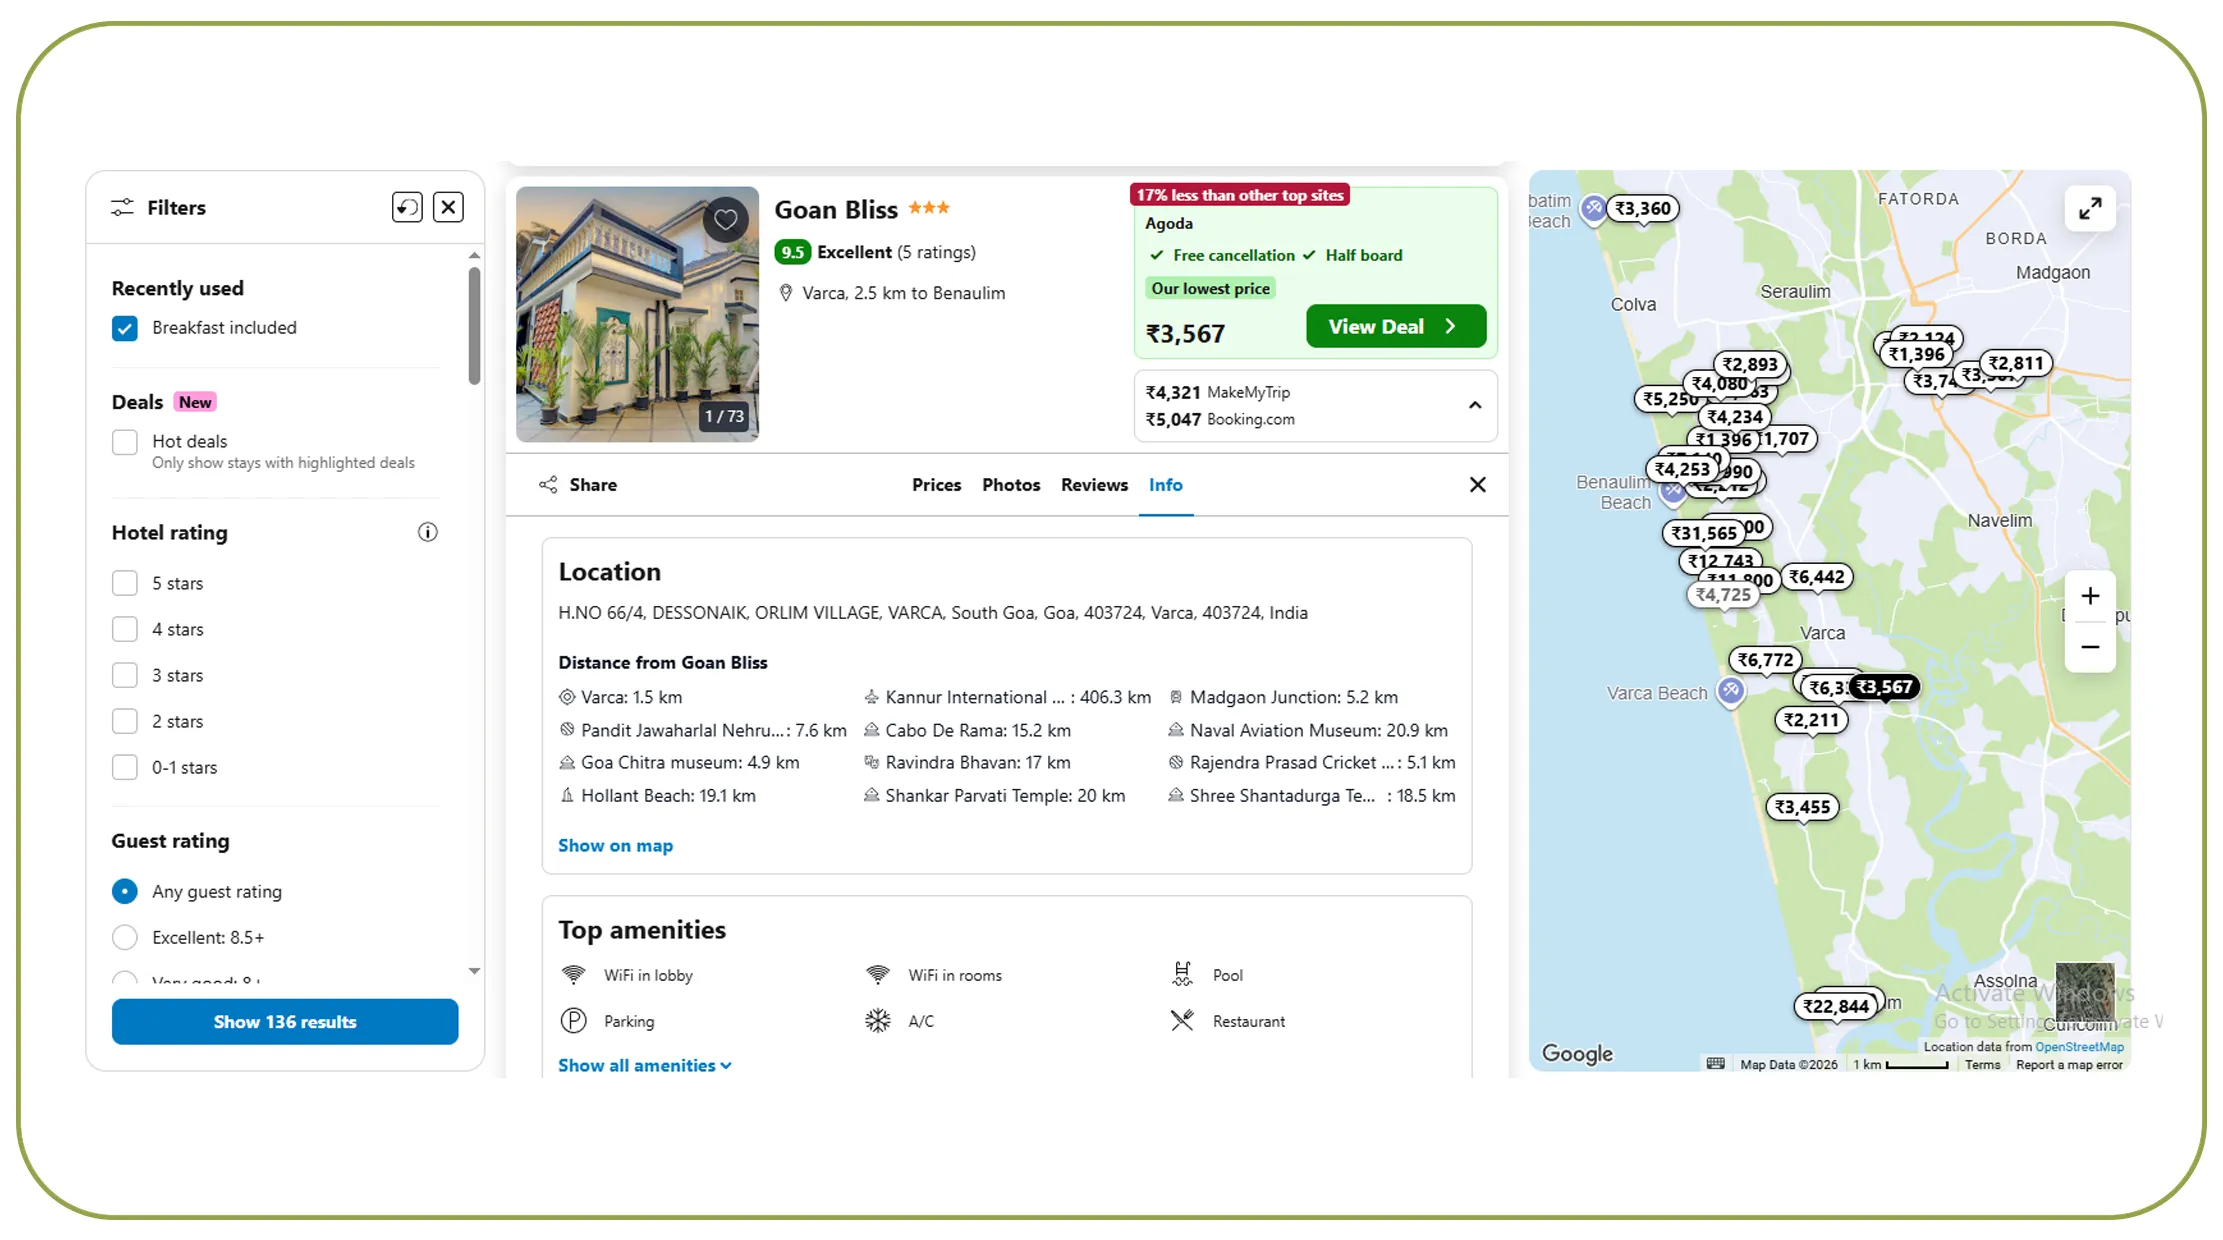
Task: Click the ₹5,047 Booking.com price
Action: (1220, 419)
